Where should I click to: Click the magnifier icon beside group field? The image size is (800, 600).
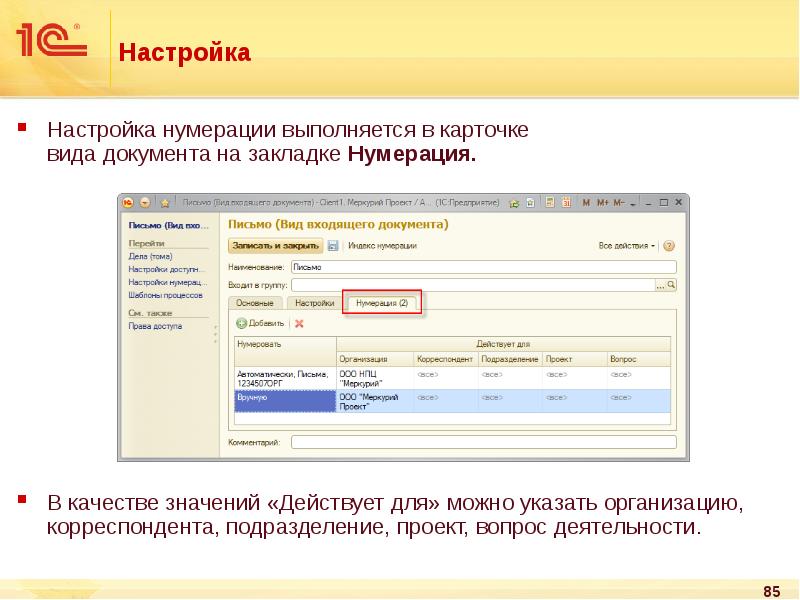click(x=672, y=285)
